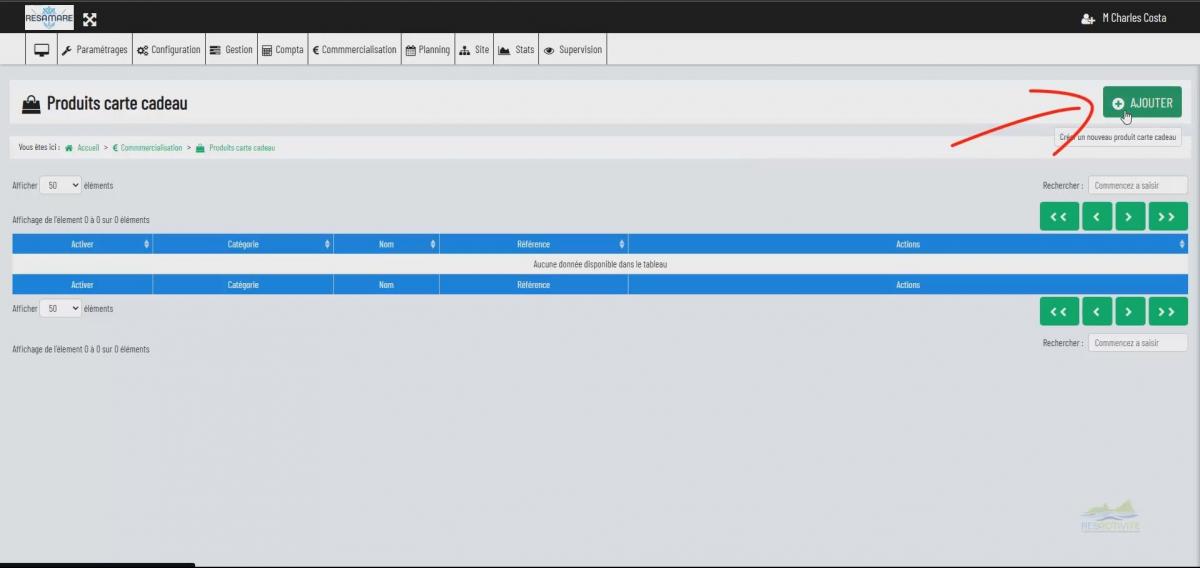Sort by the Catégorie column header
1200x568 pixels.
click(243, 244)
